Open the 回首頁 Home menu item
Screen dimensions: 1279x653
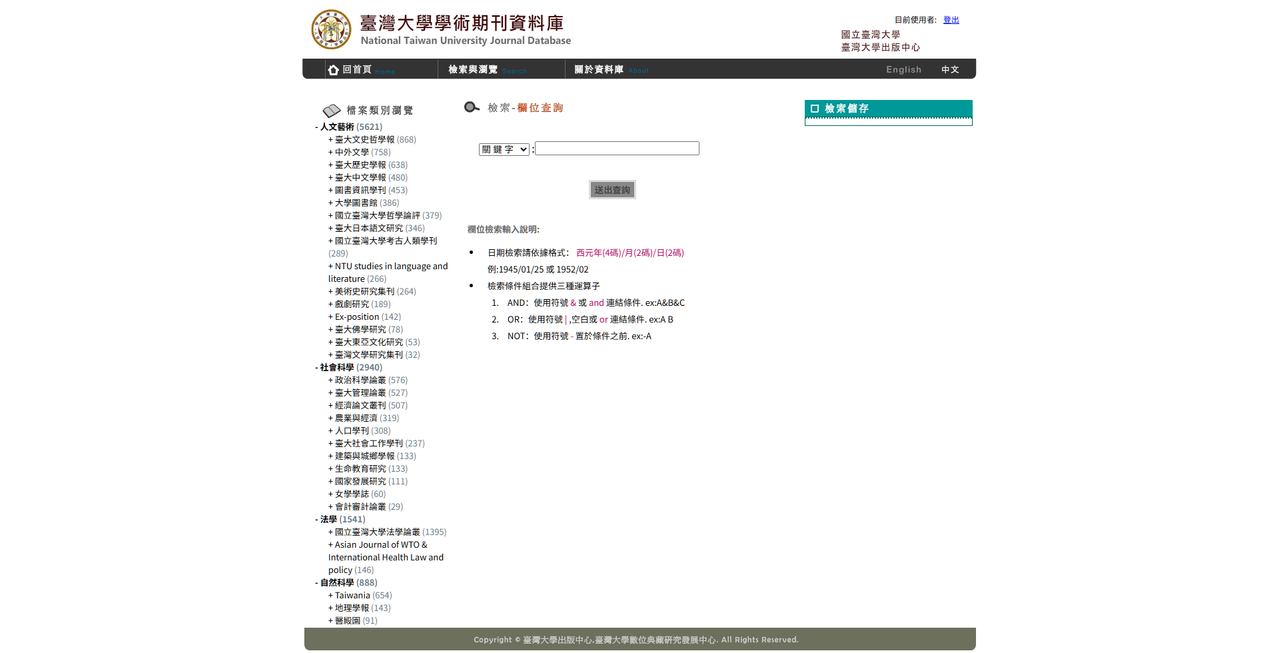click(x=369, y=69)
